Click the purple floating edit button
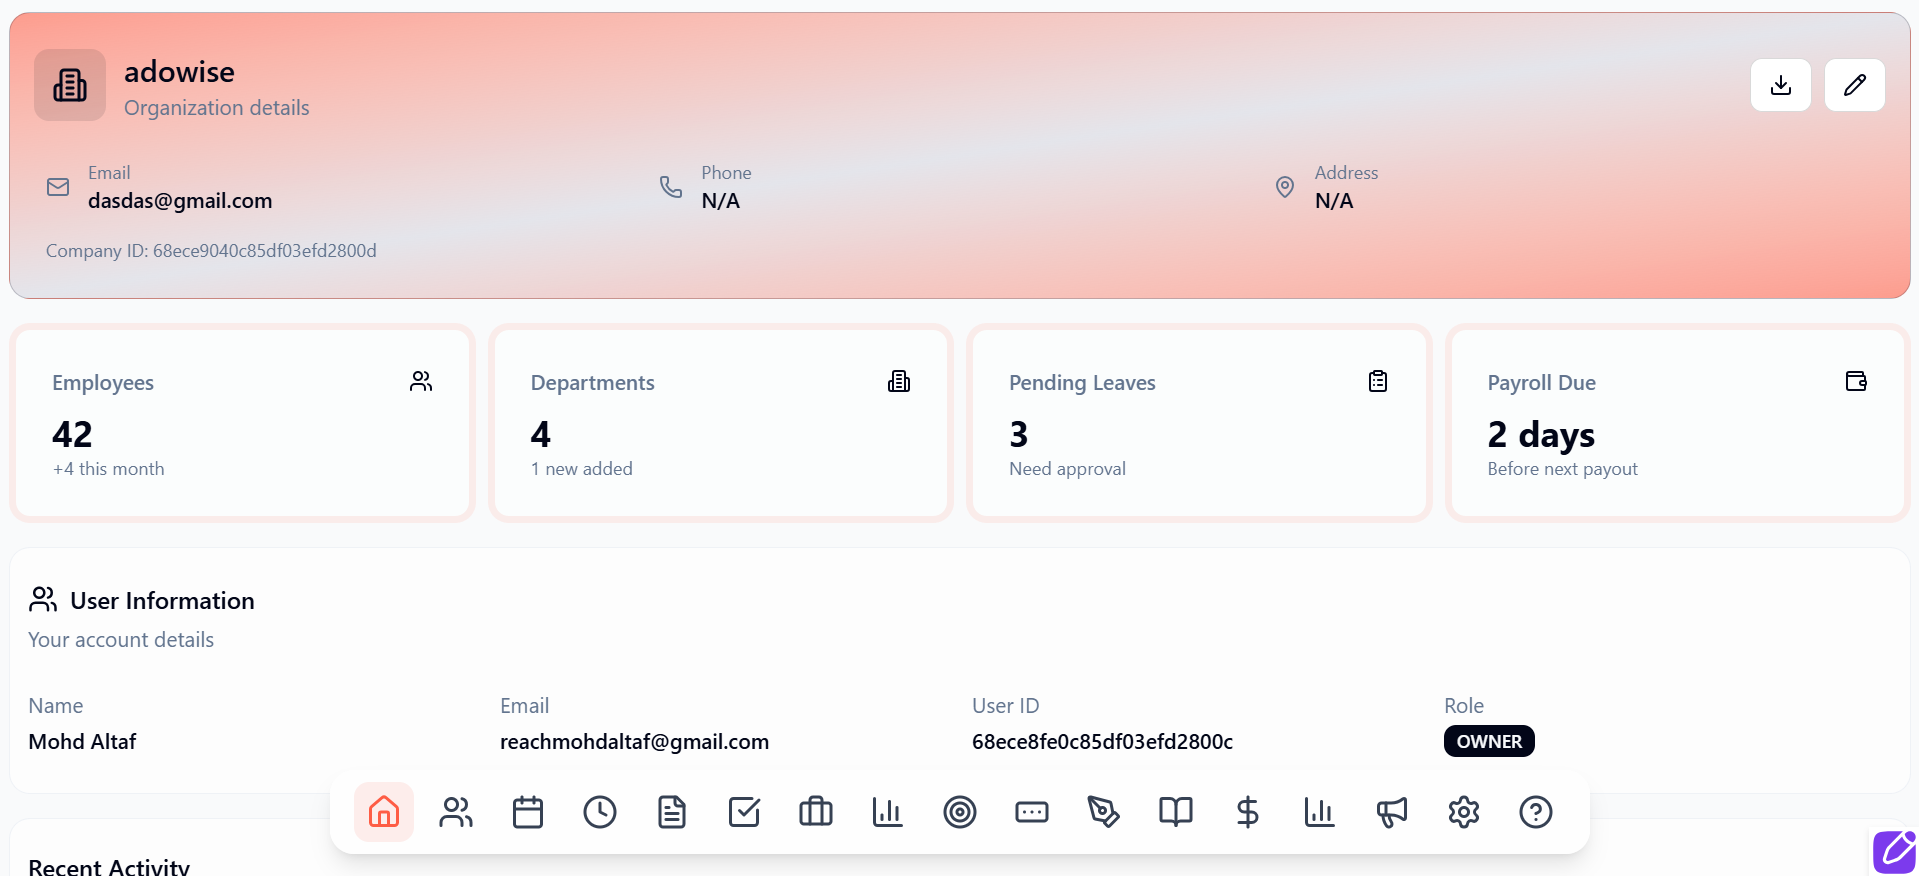1919x876 pixels. (x=1894, y=852)
